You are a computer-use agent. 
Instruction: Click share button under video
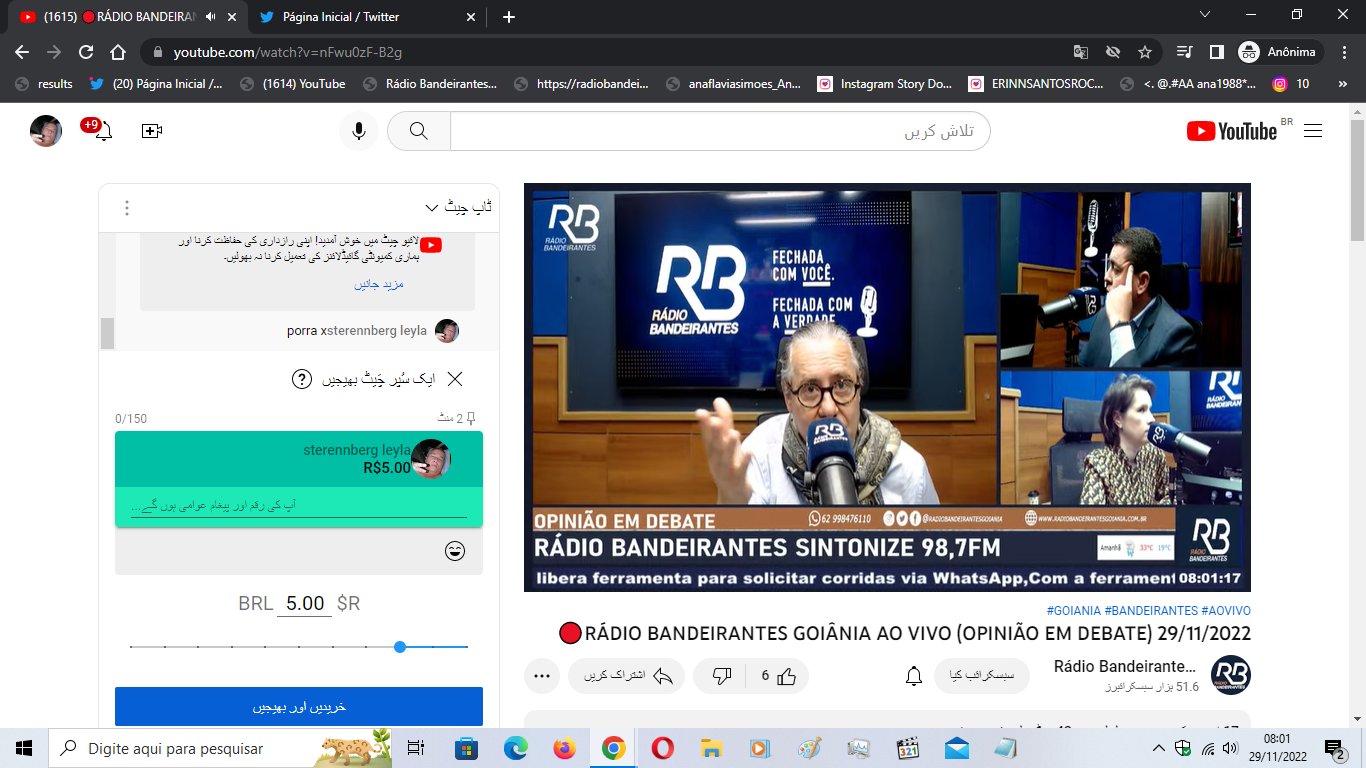click(x=627, y=676)
